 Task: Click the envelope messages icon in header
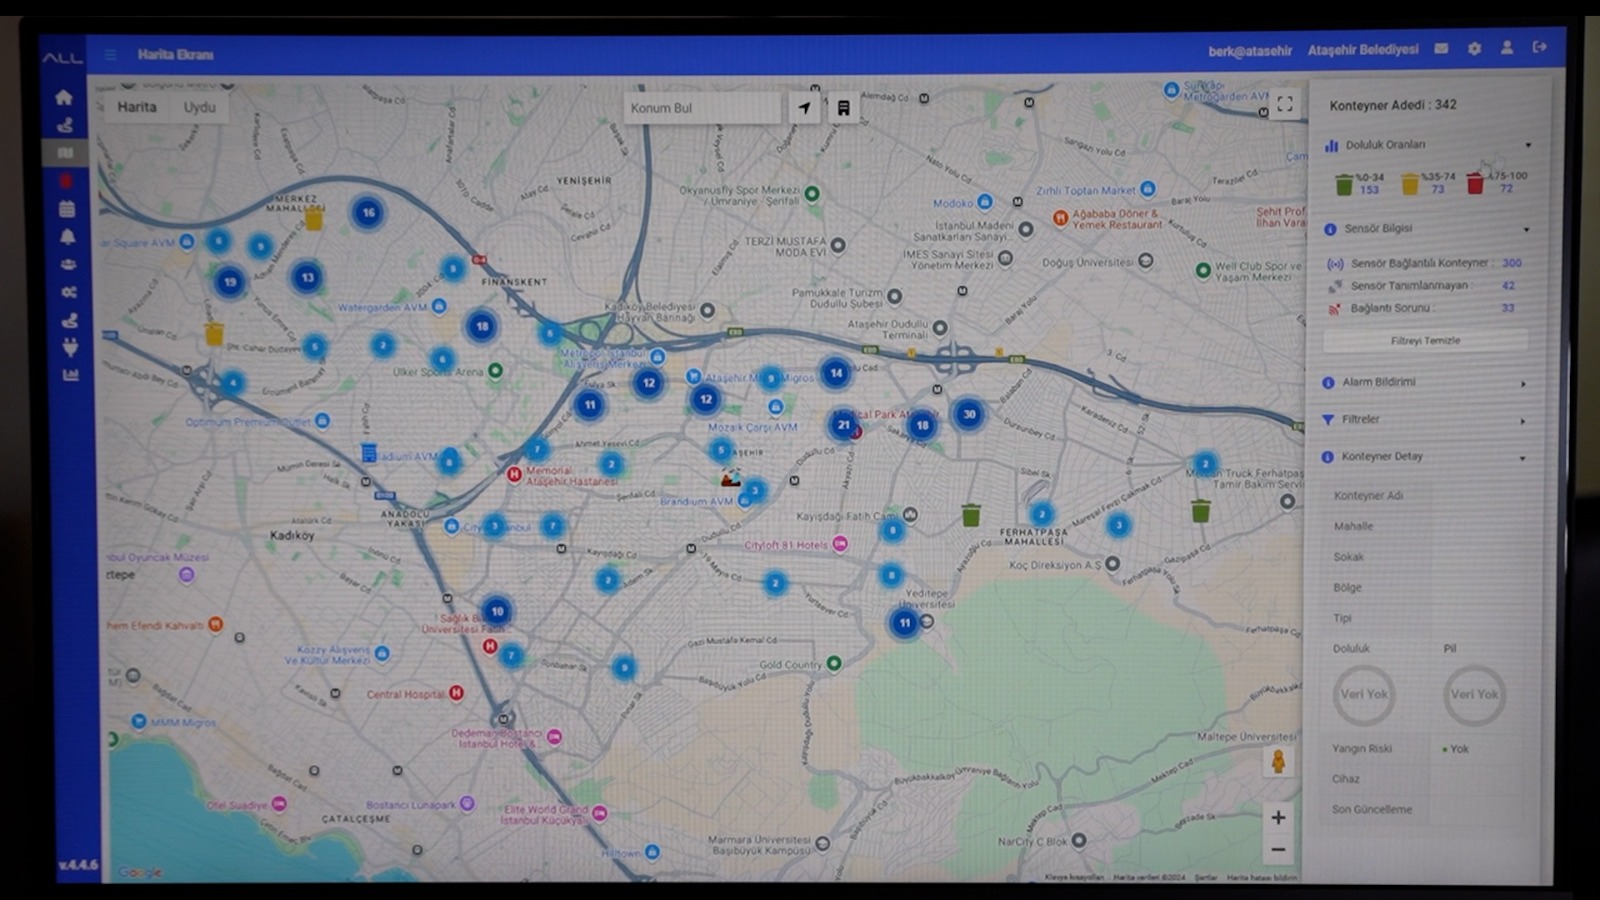click(x=1441, y=48)
